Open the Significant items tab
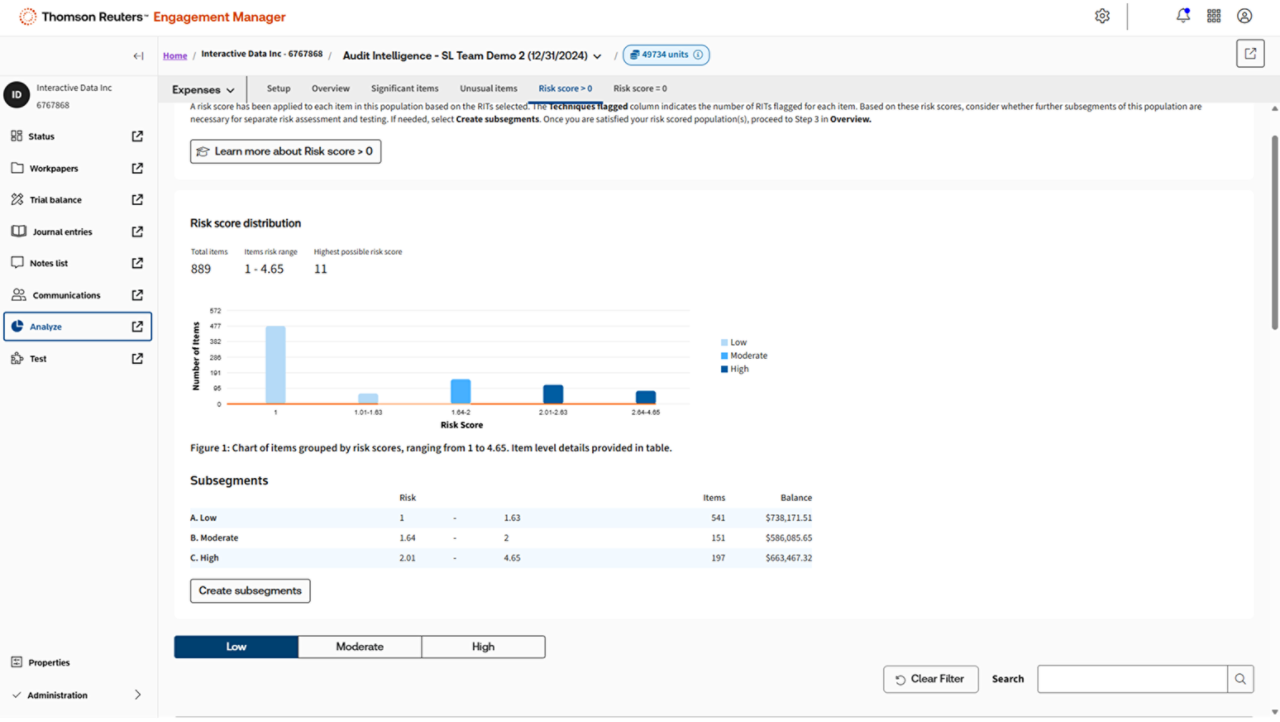The height and width of the screenshot is (722, 1280). [x=404, y=89]
